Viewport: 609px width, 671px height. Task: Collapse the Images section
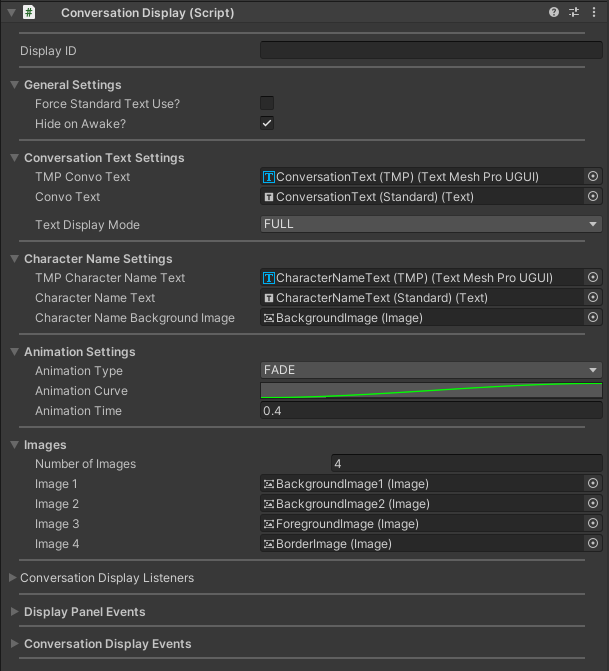click(x=14, y=445)
